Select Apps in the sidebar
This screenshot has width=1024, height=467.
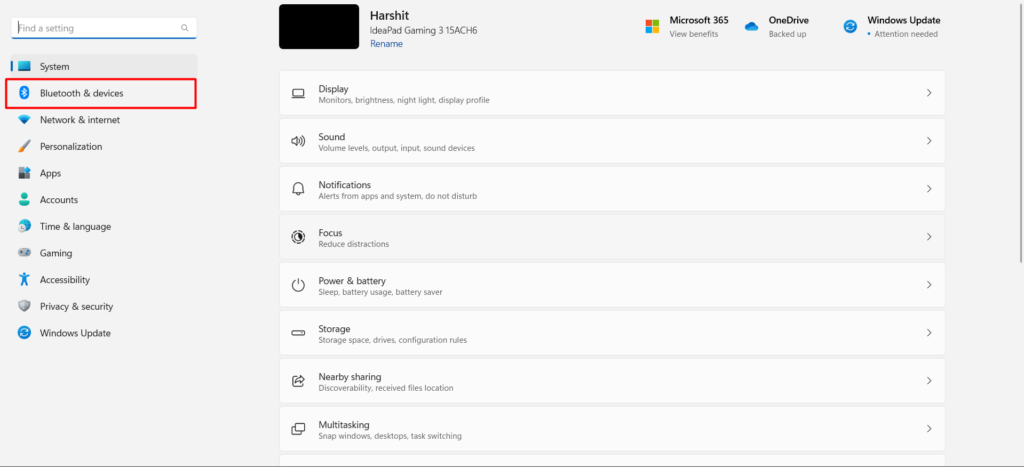50,173
